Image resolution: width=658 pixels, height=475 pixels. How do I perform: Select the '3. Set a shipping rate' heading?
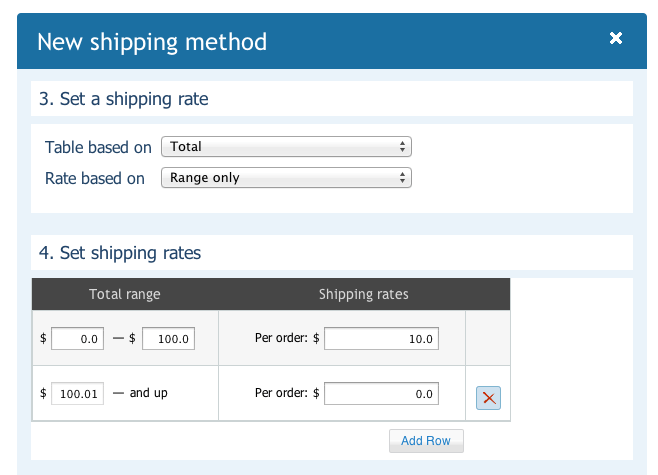pyautogui.click(x=123, y=99)
